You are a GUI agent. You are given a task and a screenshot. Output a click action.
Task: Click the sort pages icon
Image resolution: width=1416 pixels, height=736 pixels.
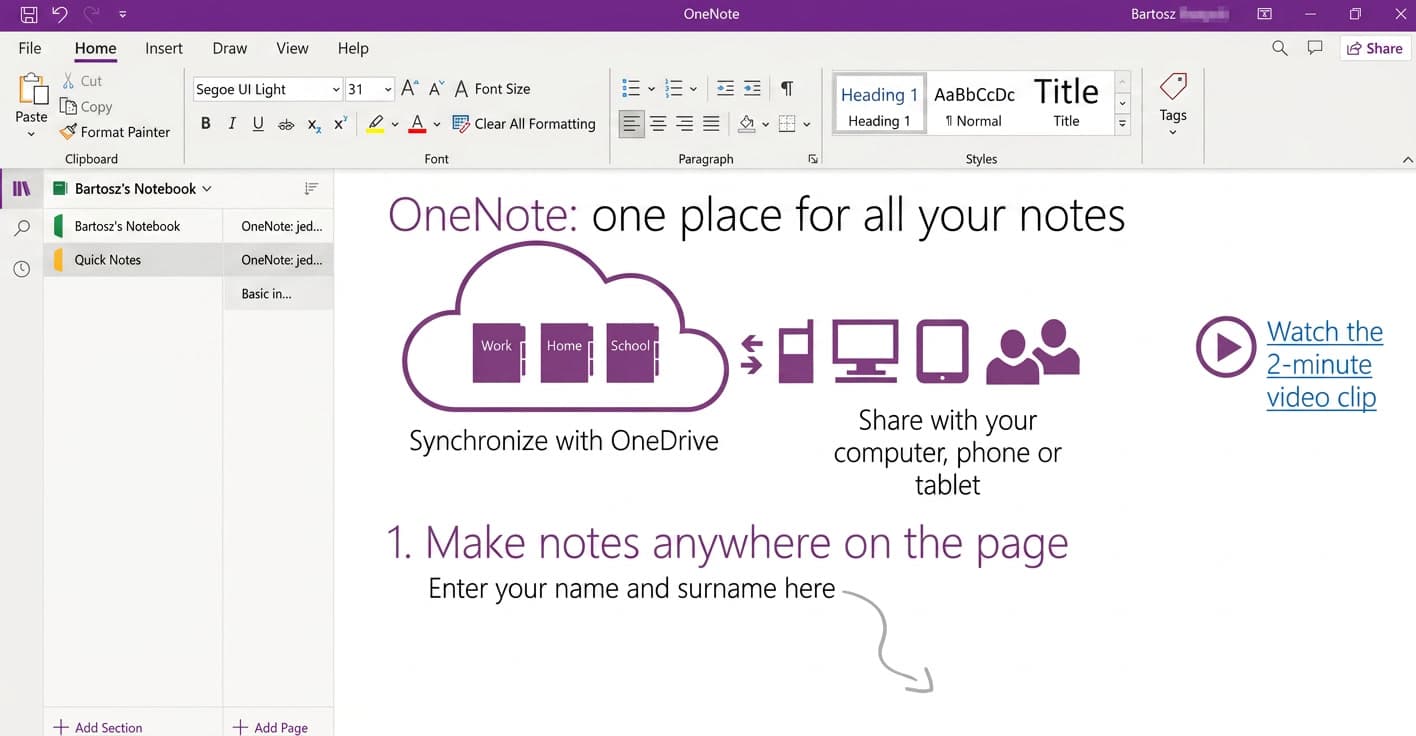(311, 188)
